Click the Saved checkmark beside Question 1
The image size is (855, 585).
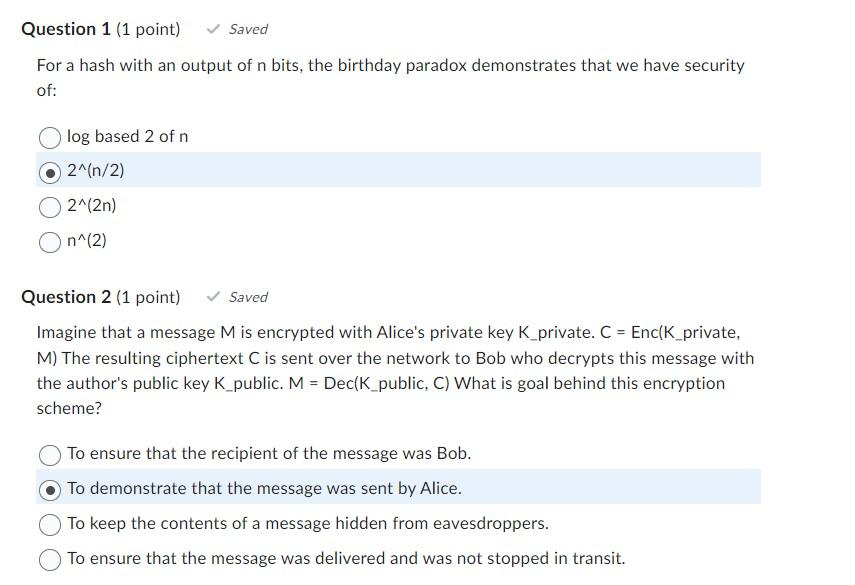(x=213, y=29)
